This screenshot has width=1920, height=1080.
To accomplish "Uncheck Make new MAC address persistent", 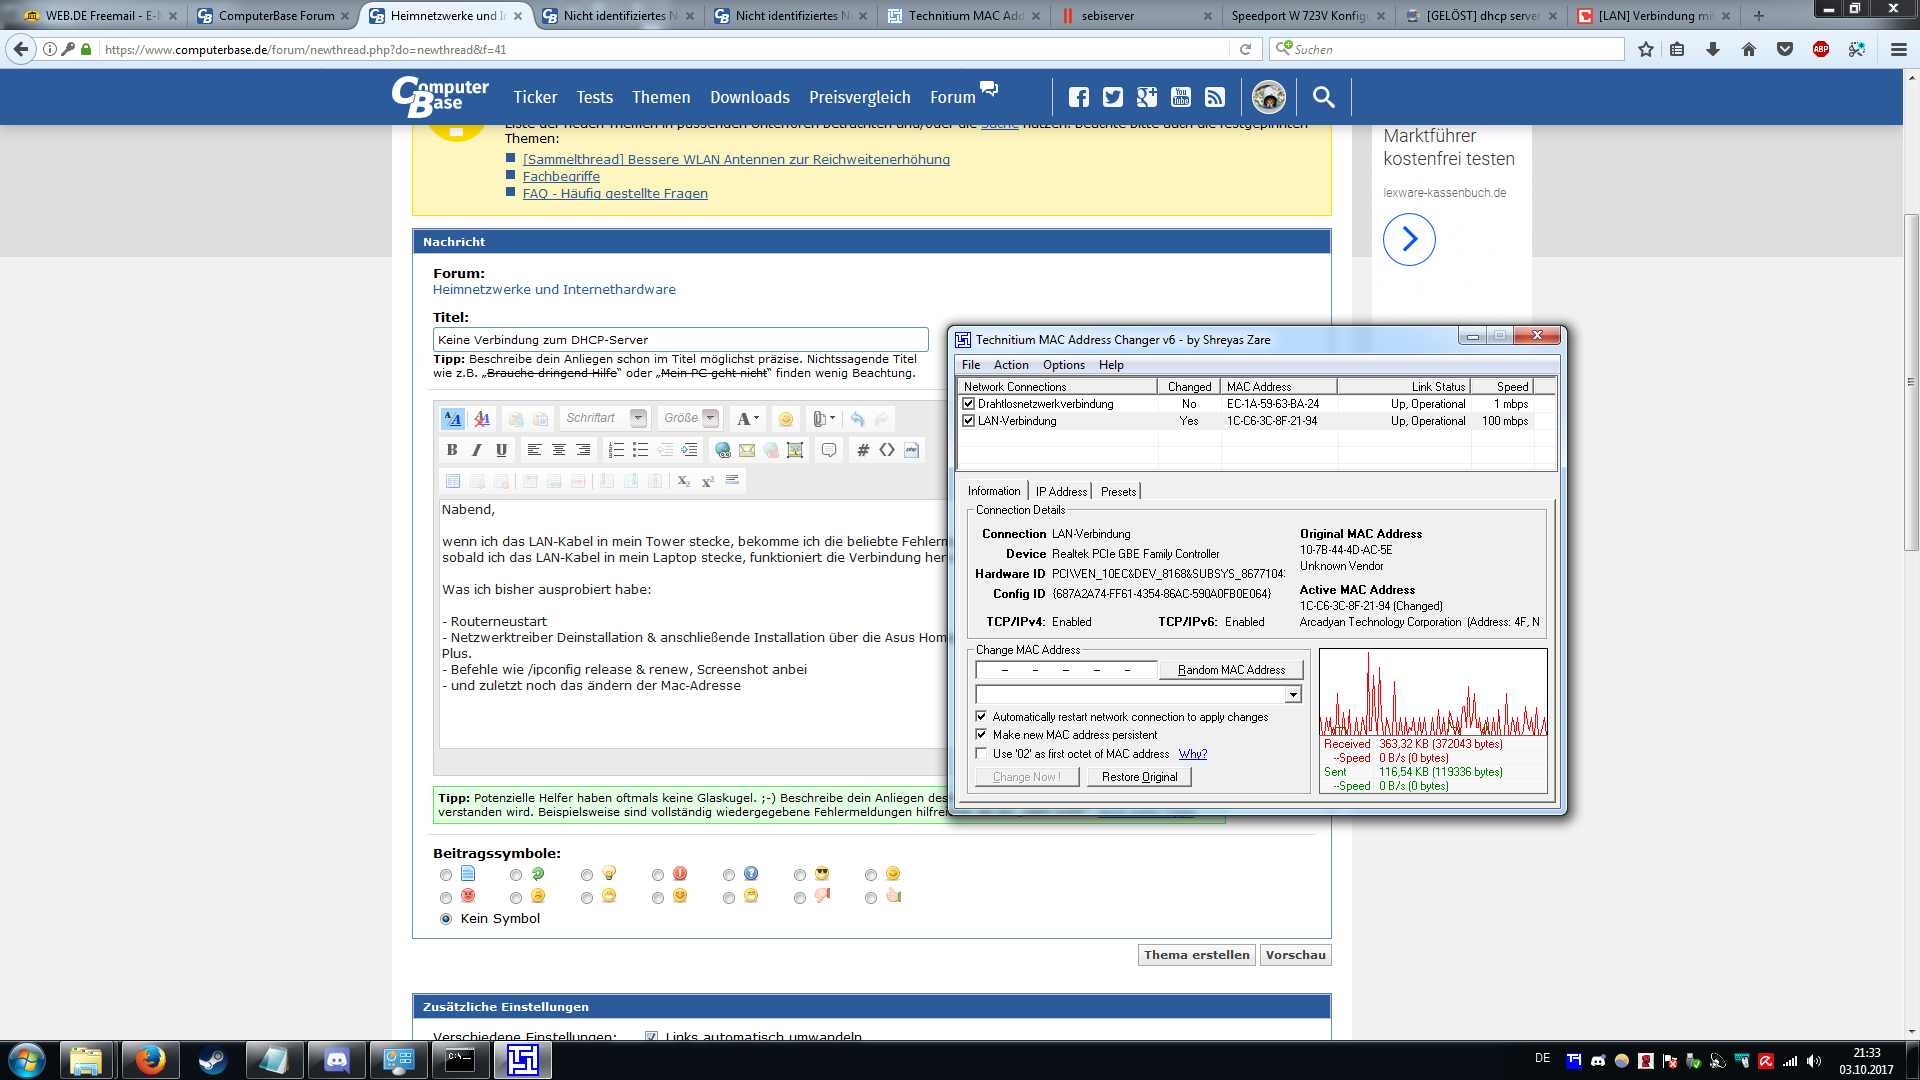I will tap(981, 735).
